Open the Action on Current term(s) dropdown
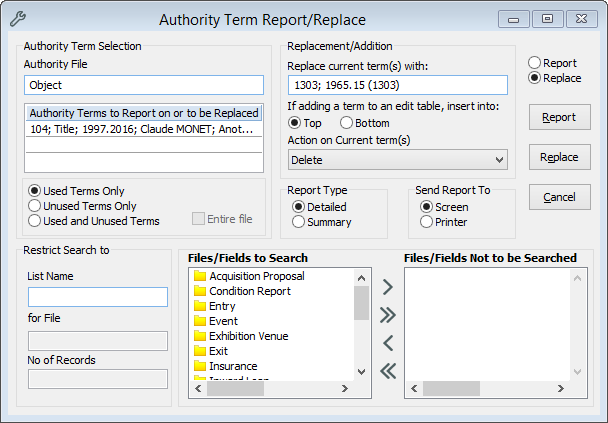 398,160
